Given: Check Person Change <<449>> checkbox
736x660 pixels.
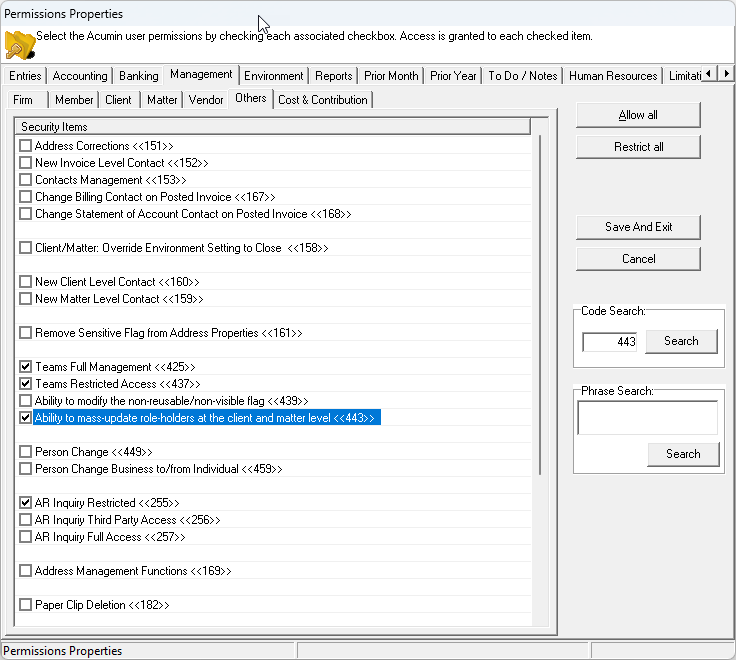Looking at the screenshot, I should 25,452.
